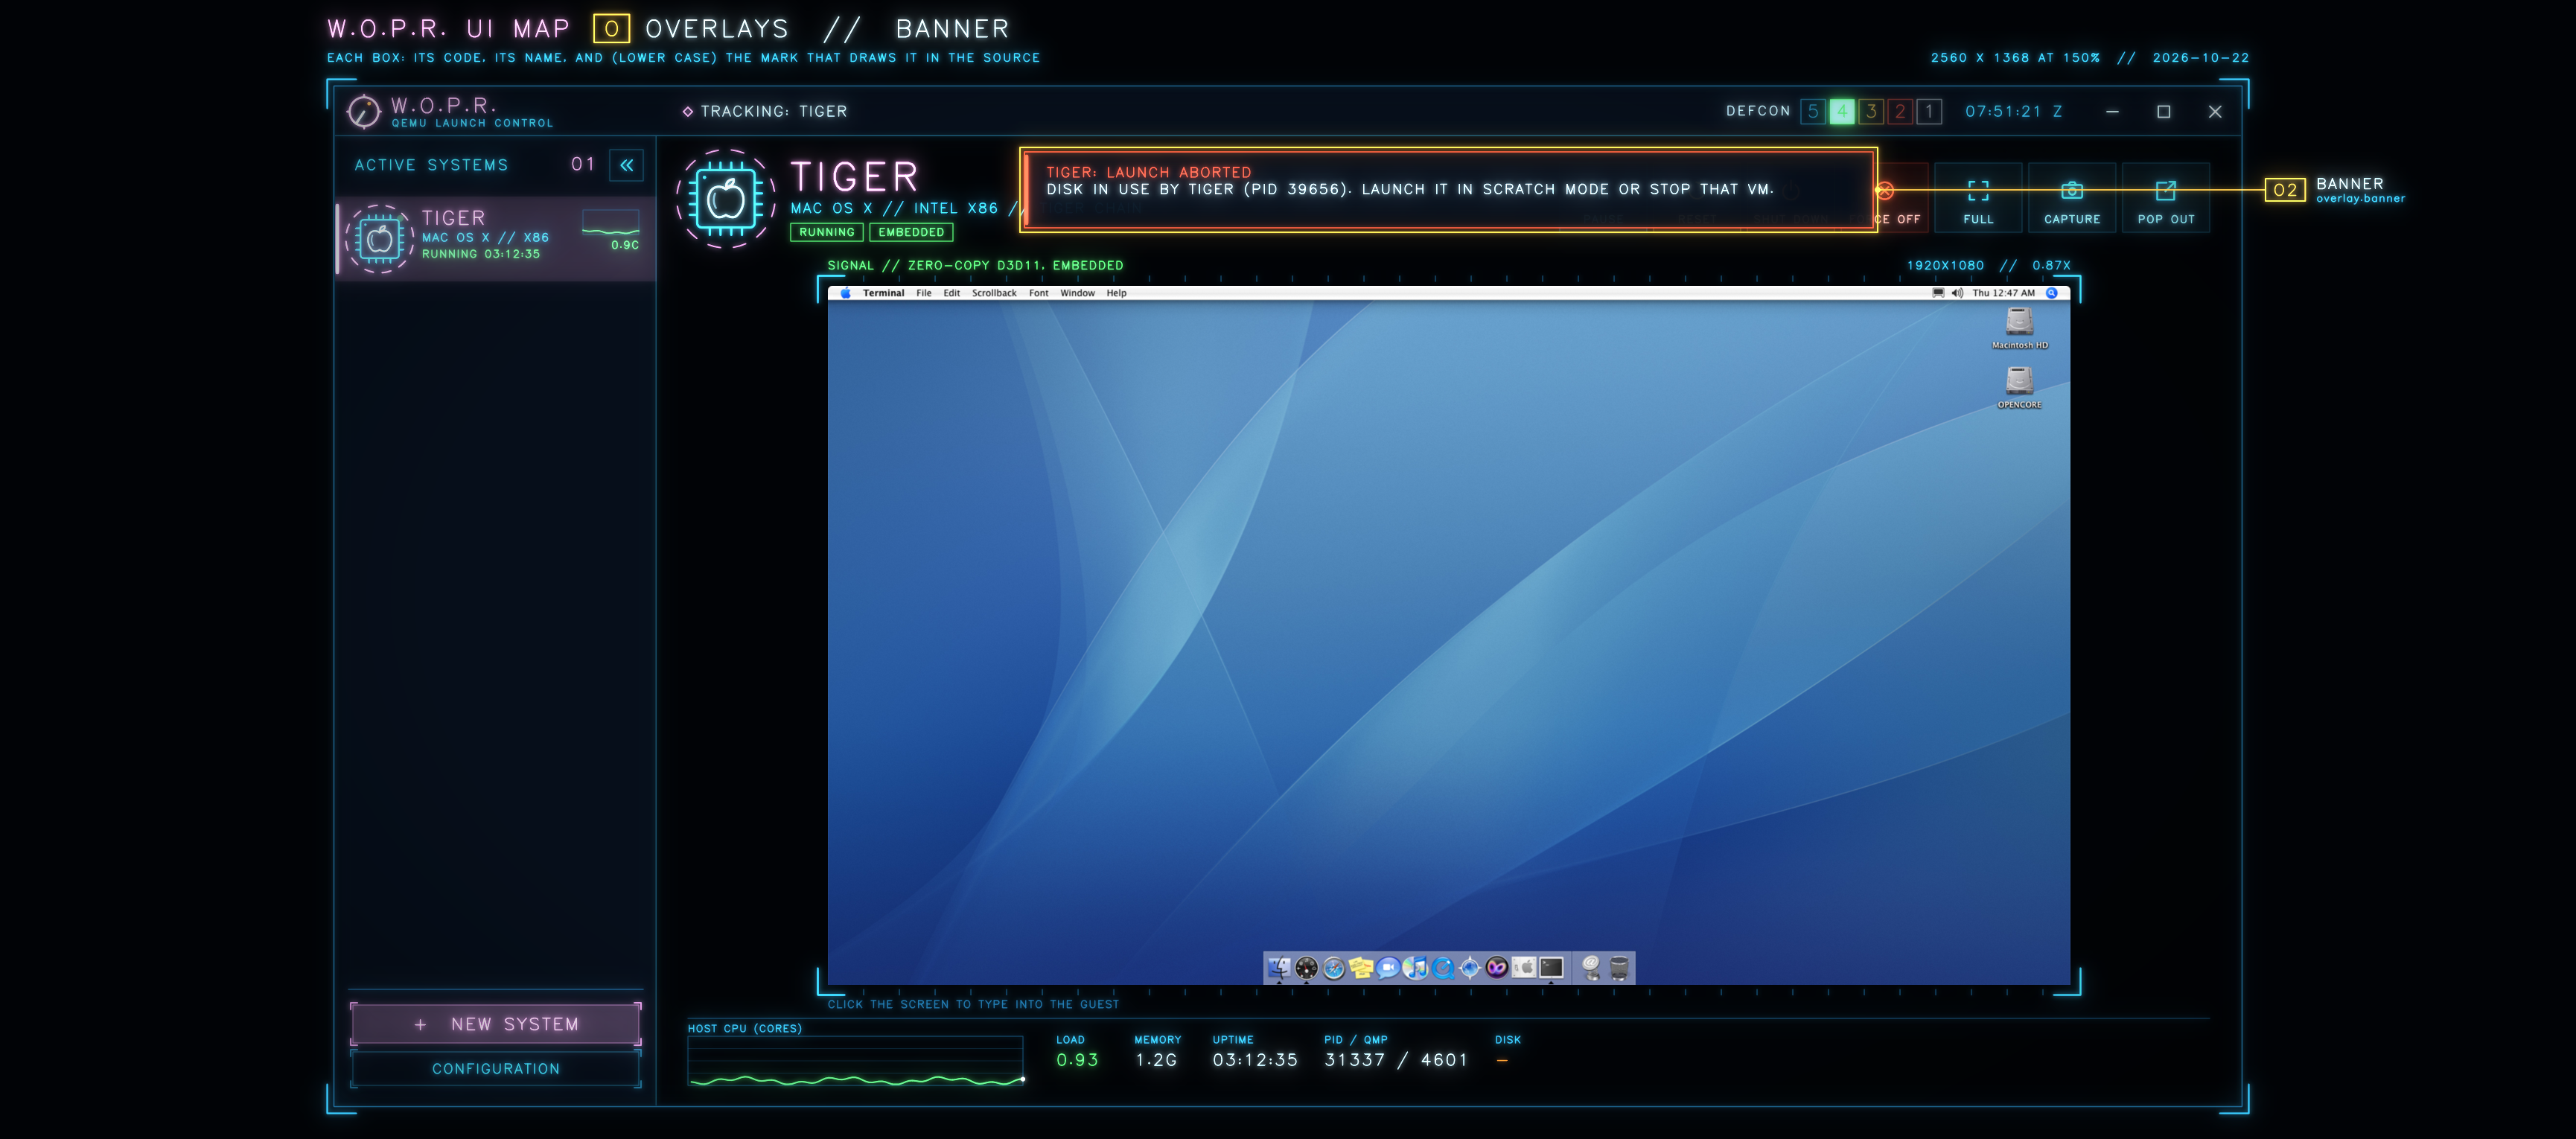Open the Trash in the guest dock
This screenshot has height=1139, width=2576.
[x=1619, y=968]
